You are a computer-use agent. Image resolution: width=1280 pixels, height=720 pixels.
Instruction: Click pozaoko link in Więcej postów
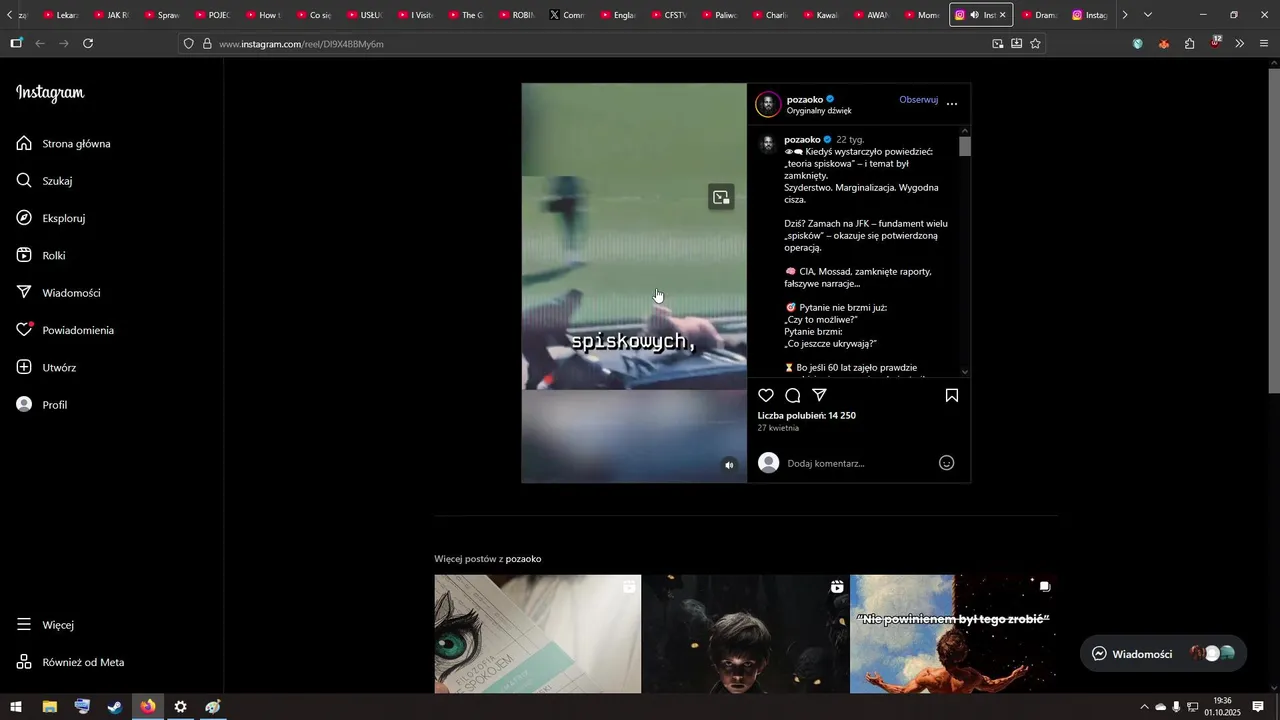click(523, 559)
